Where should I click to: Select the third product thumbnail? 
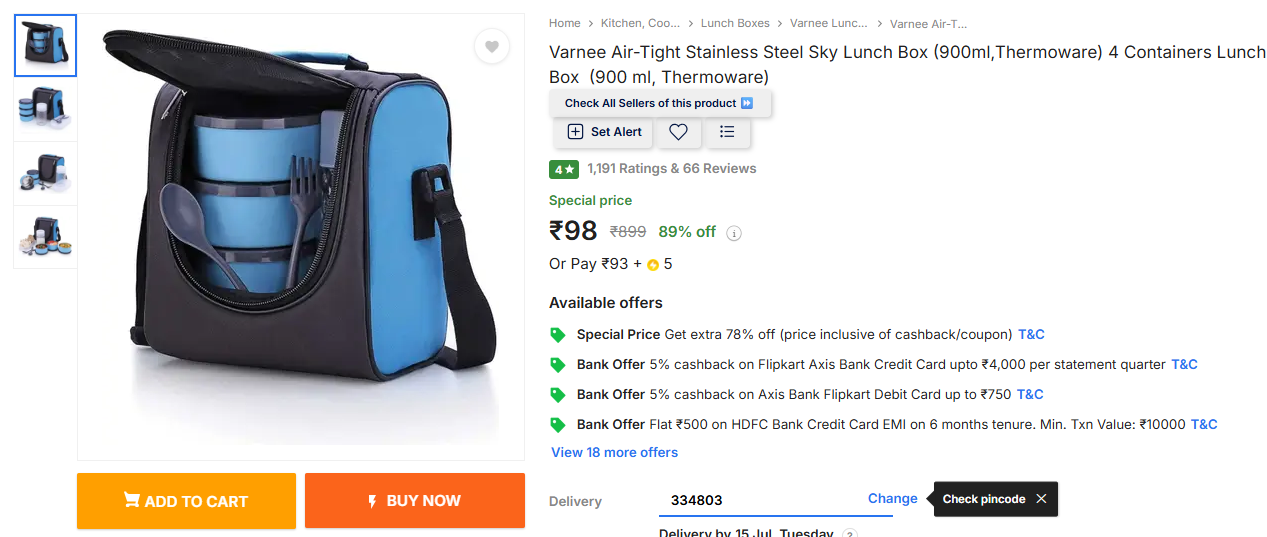[x=45, y=173]
